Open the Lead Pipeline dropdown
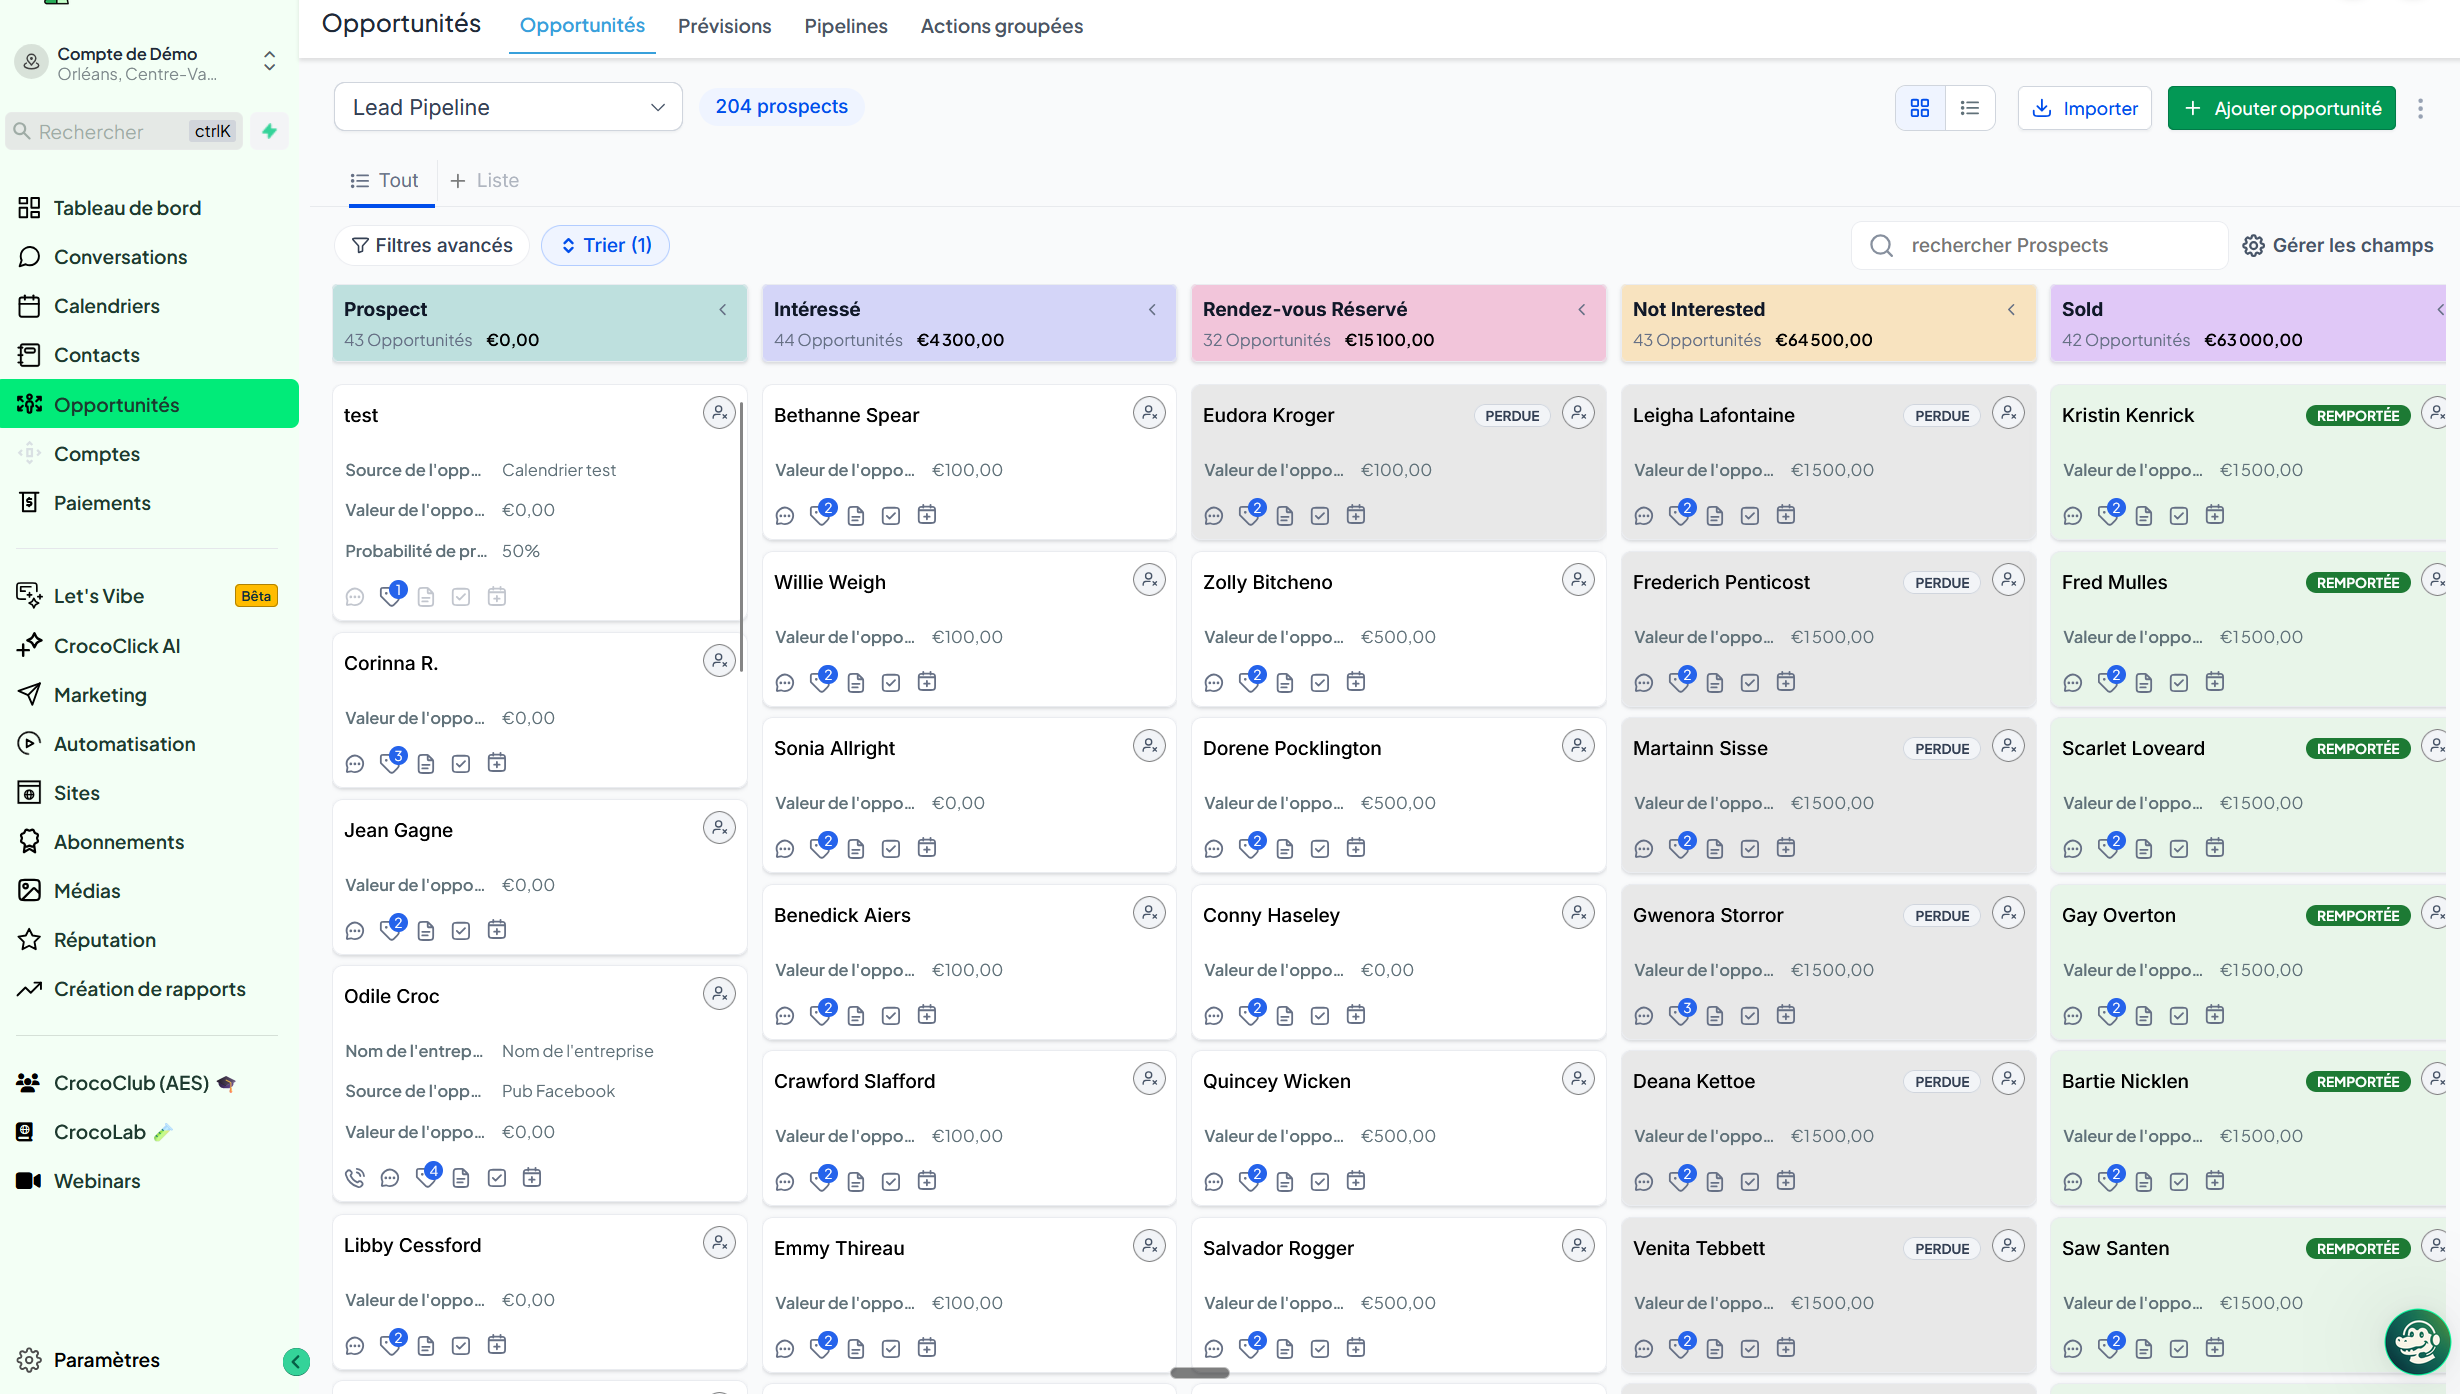Screen dimensions: 2460x1394 [x=508, y=107]
